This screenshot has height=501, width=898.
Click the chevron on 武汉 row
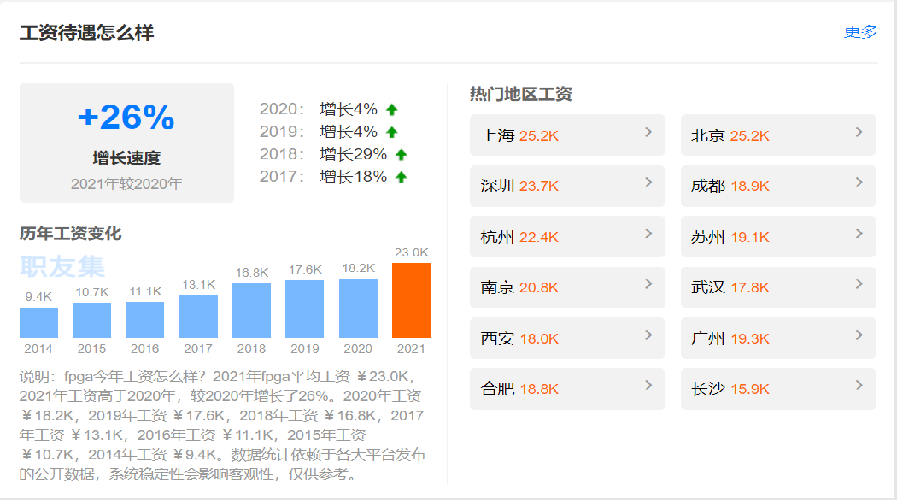[859, 285]
